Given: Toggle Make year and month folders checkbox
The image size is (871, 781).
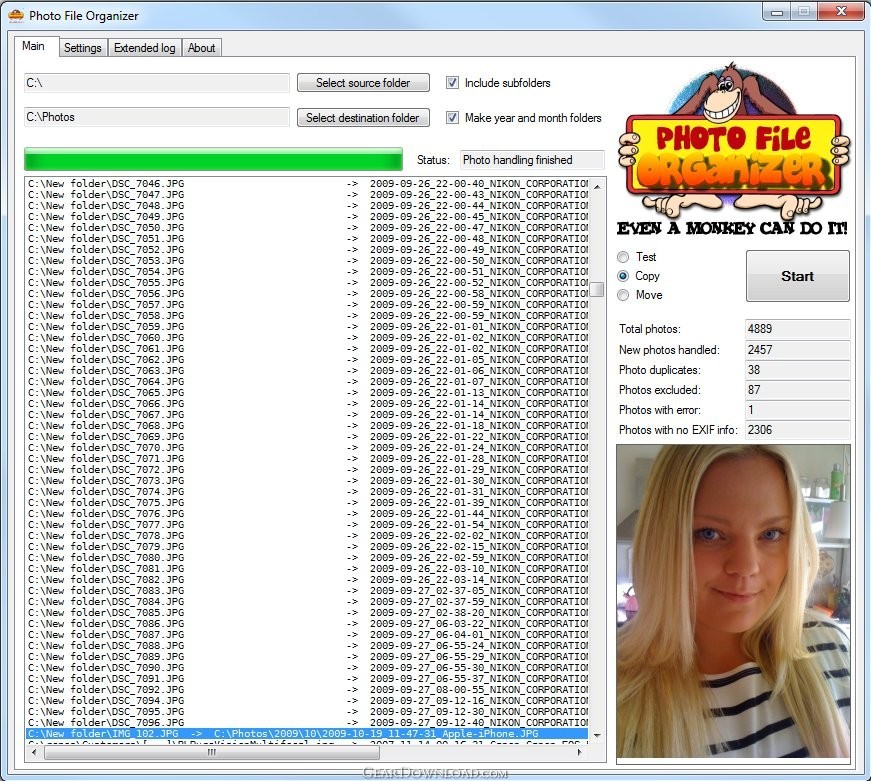Looking at the screenshot, I should [452, 118].
